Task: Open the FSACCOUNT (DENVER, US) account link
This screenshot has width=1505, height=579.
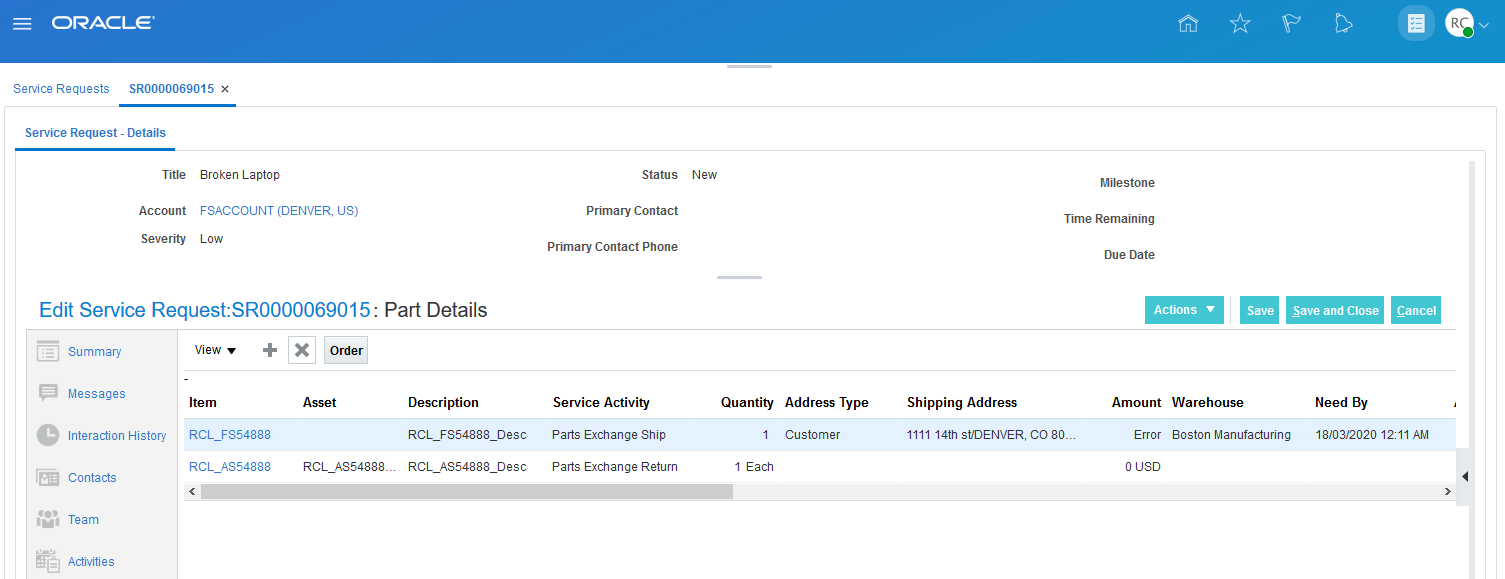Action: [x=278, y=210]
